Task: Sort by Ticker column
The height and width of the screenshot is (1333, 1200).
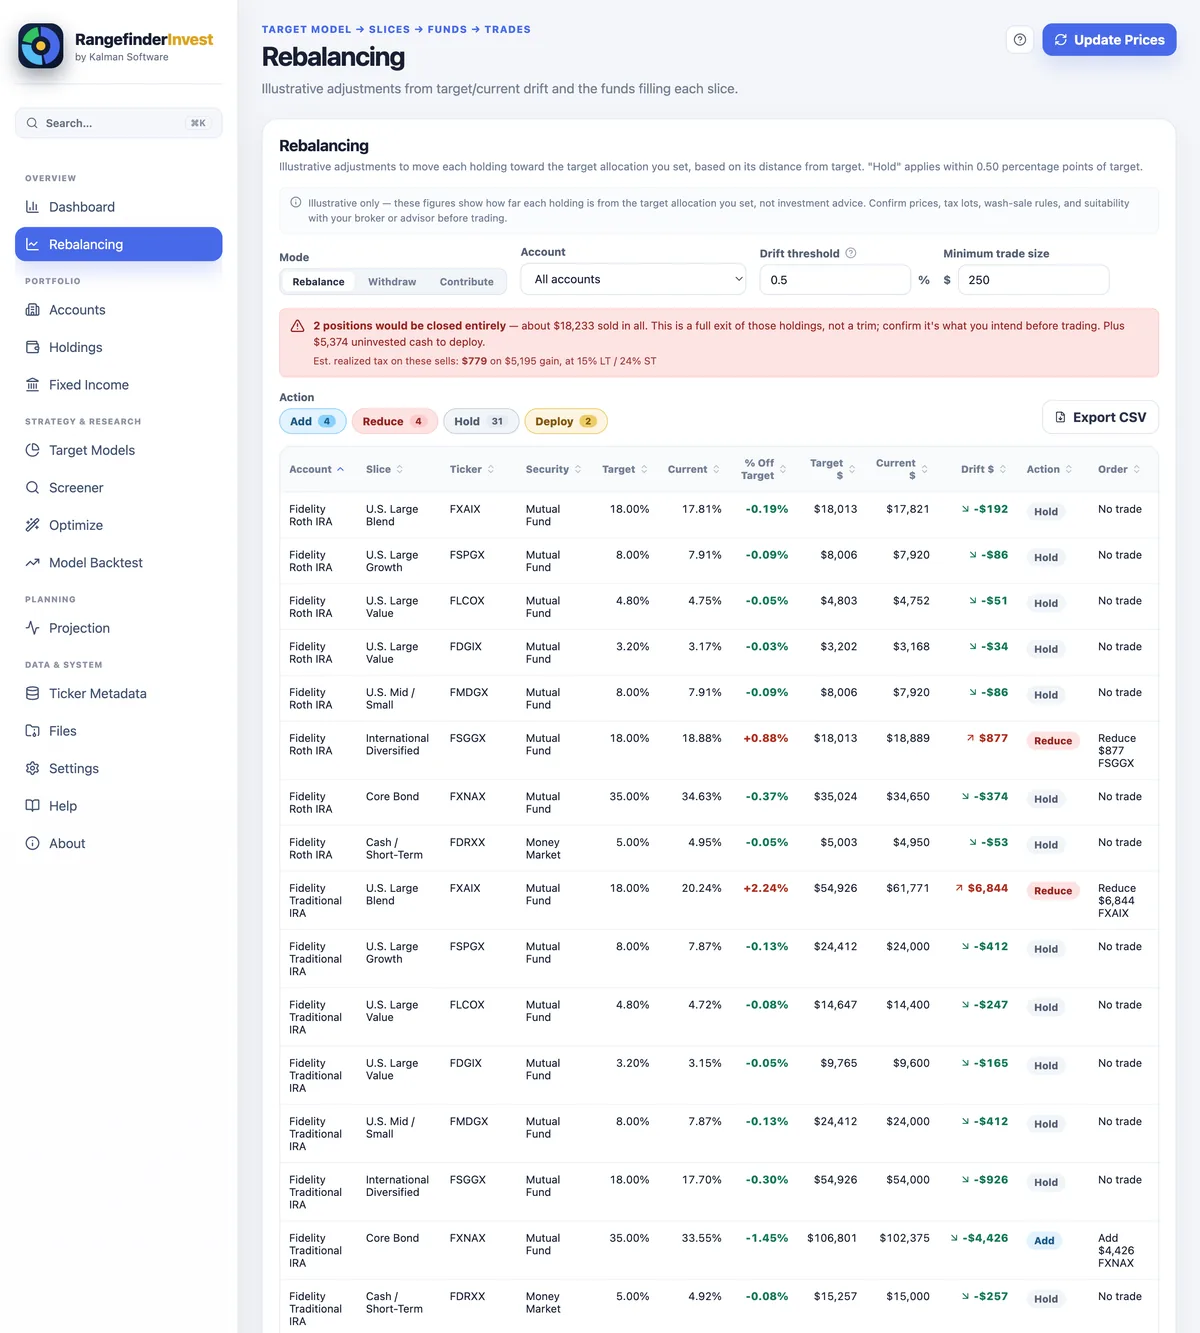Action: click(473, 469)
